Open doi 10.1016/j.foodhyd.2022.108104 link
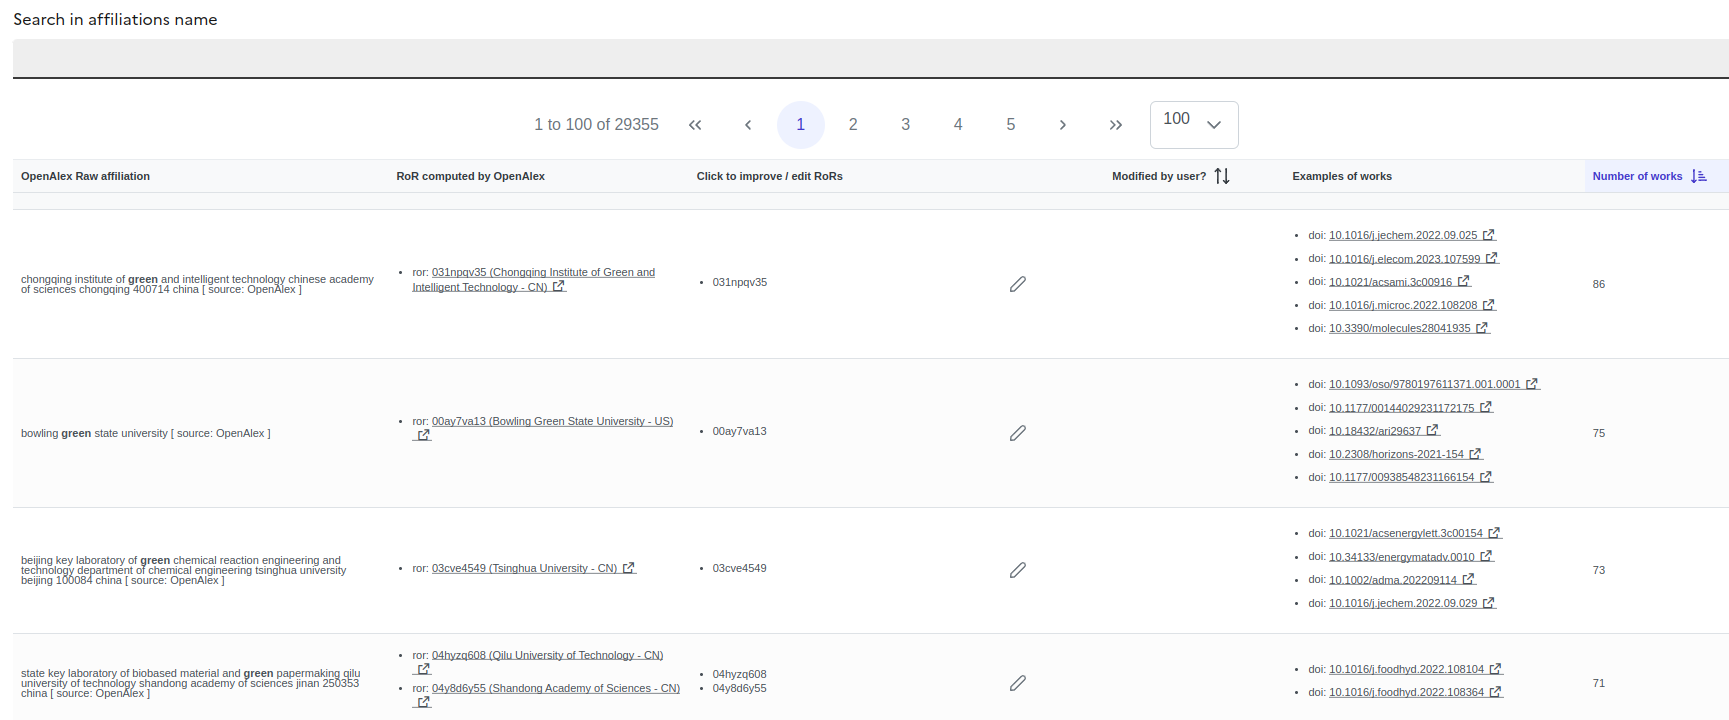 (1405, 669)
